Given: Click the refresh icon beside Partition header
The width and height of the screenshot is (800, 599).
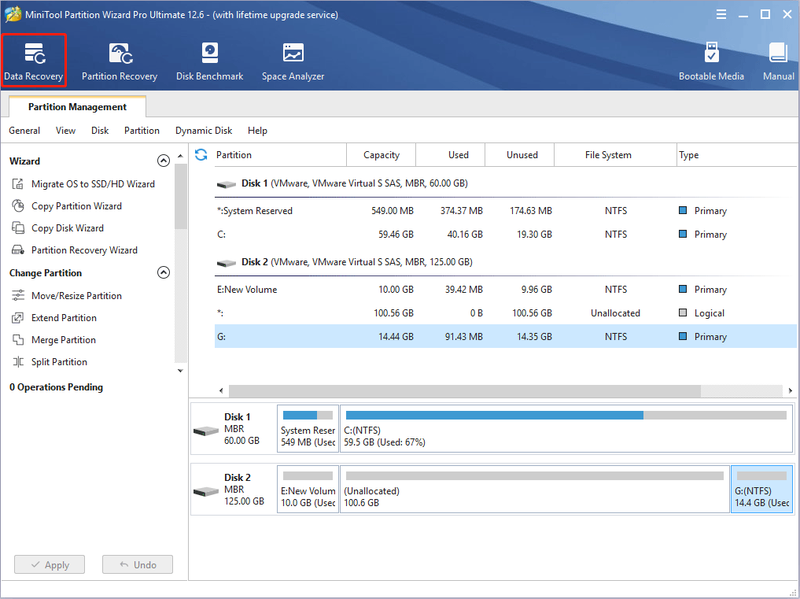Looking at the screenshot, I should 201,155.
